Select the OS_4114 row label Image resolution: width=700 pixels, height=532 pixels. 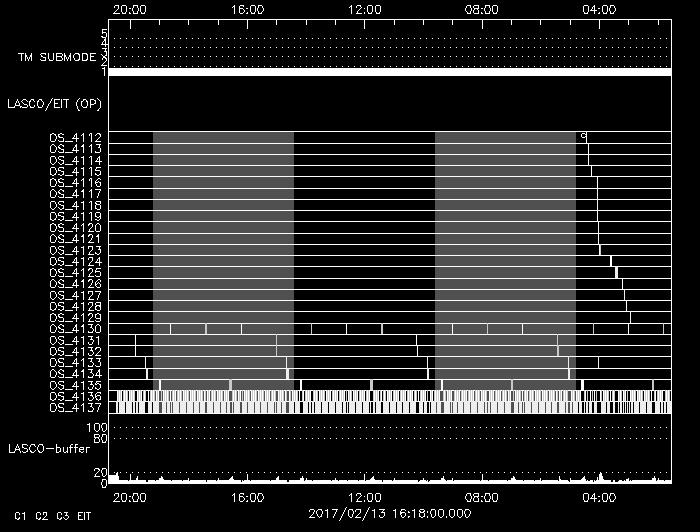pyautogui.click(x=75, y=160)
